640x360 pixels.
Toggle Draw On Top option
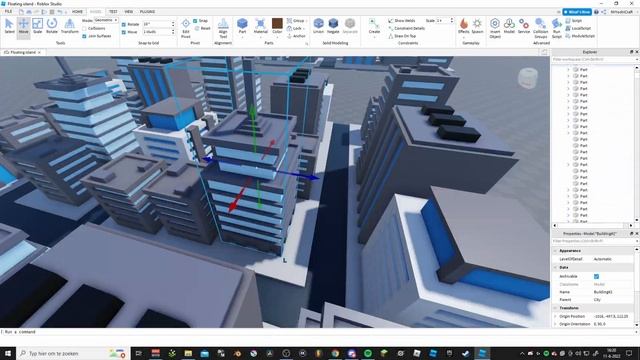tap(402, 36)
